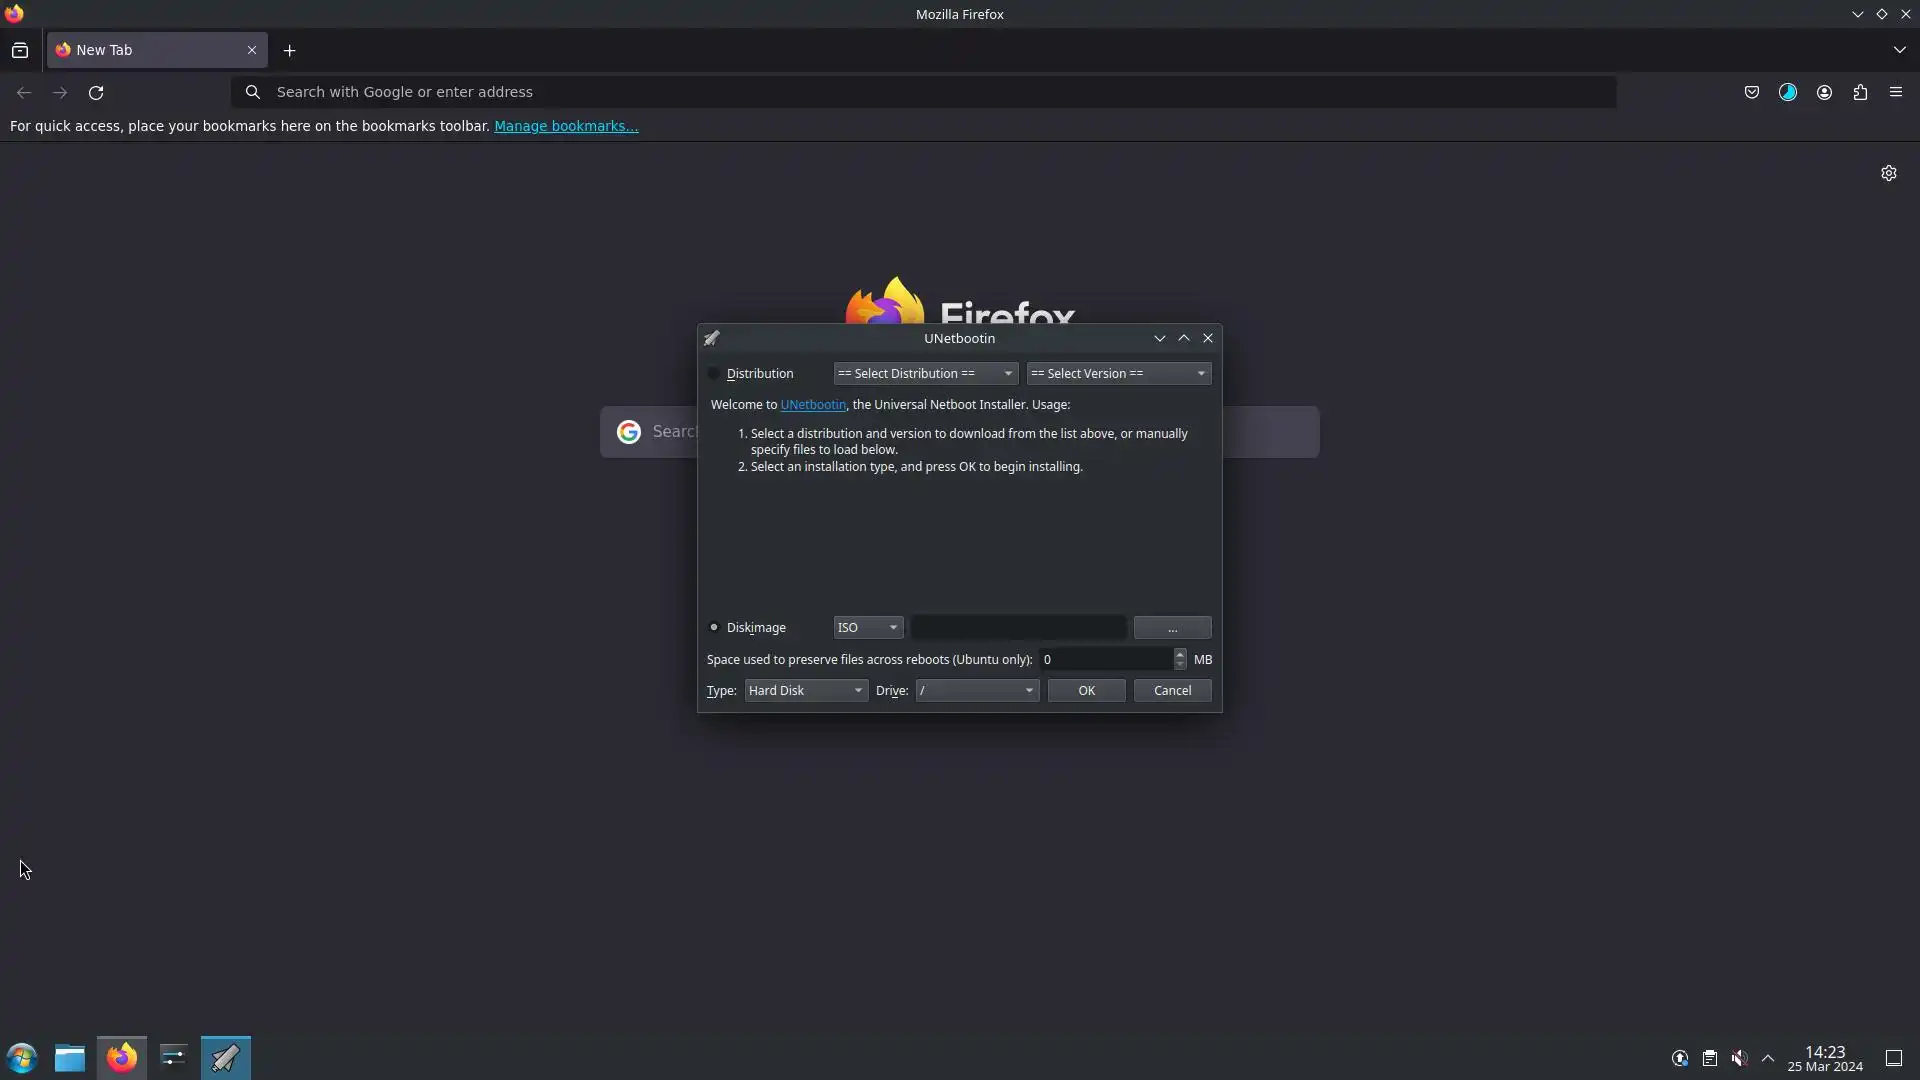Open the ISO format dropdown
The height and width of the screenshot is (1080, 1920).
coord(868,628)
